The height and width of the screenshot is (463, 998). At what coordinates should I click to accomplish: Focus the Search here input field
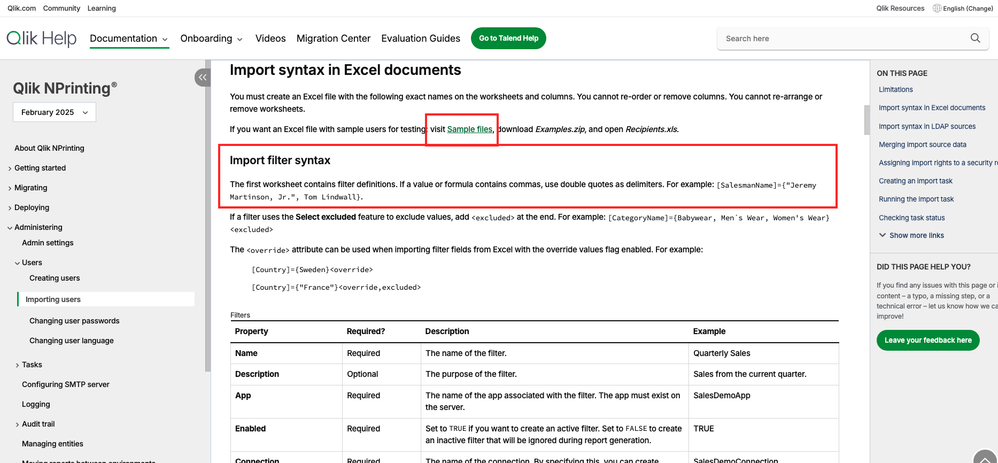tap(843, 38)
